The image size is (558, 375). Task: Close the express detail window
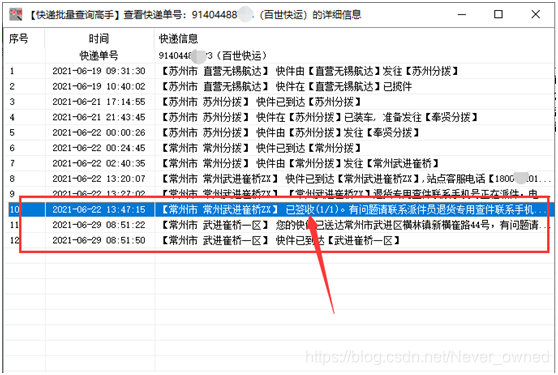coord(535,14)
